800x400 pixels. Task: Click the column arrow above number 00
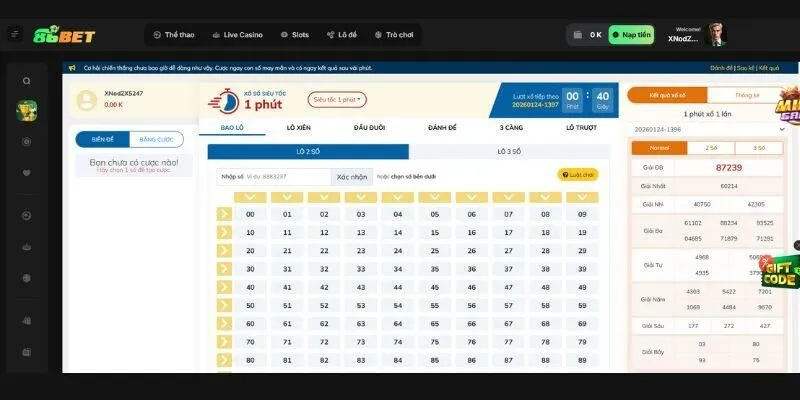point(250,197)
